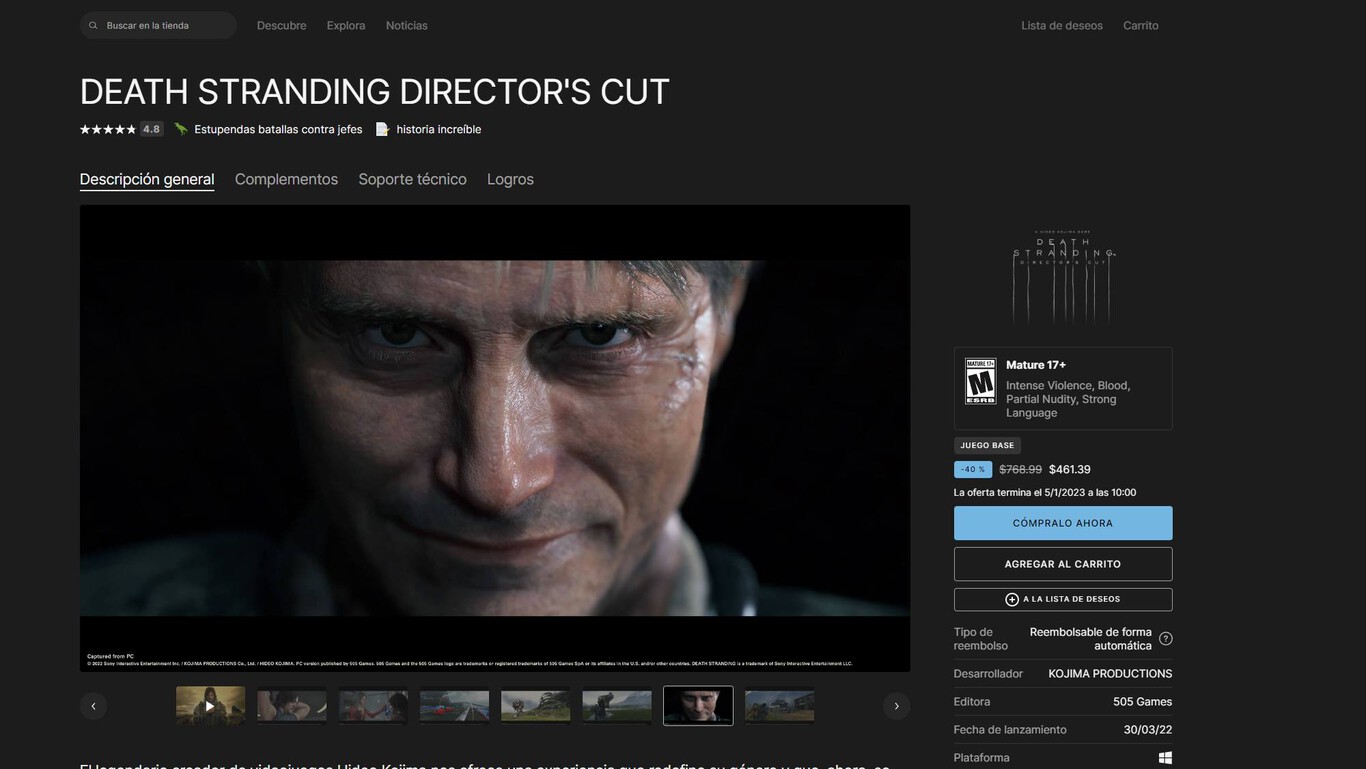Click the Windows platform icon
This screenshot has height=769, width=1366.
point(1165,758)
